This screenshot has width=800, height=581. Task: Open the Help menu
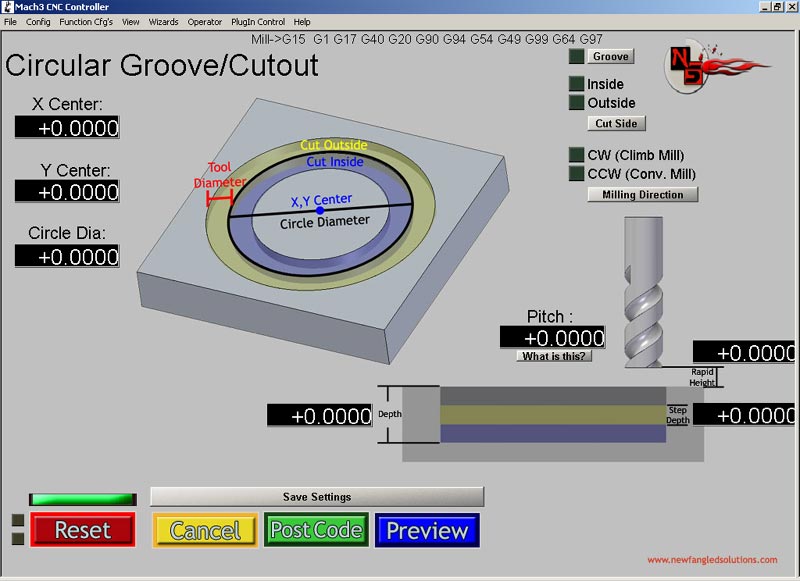click(x=302, y=22)
